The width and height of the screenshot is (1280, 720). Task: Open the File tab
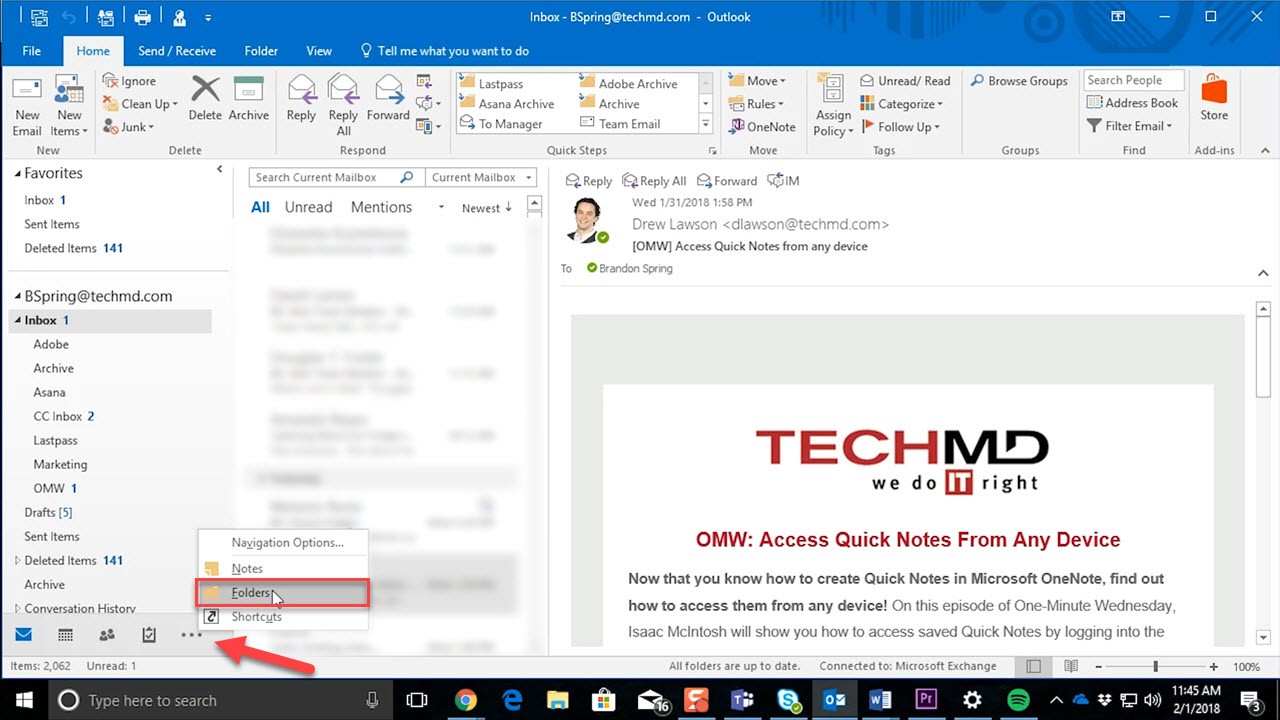click(x=31, y=51)
